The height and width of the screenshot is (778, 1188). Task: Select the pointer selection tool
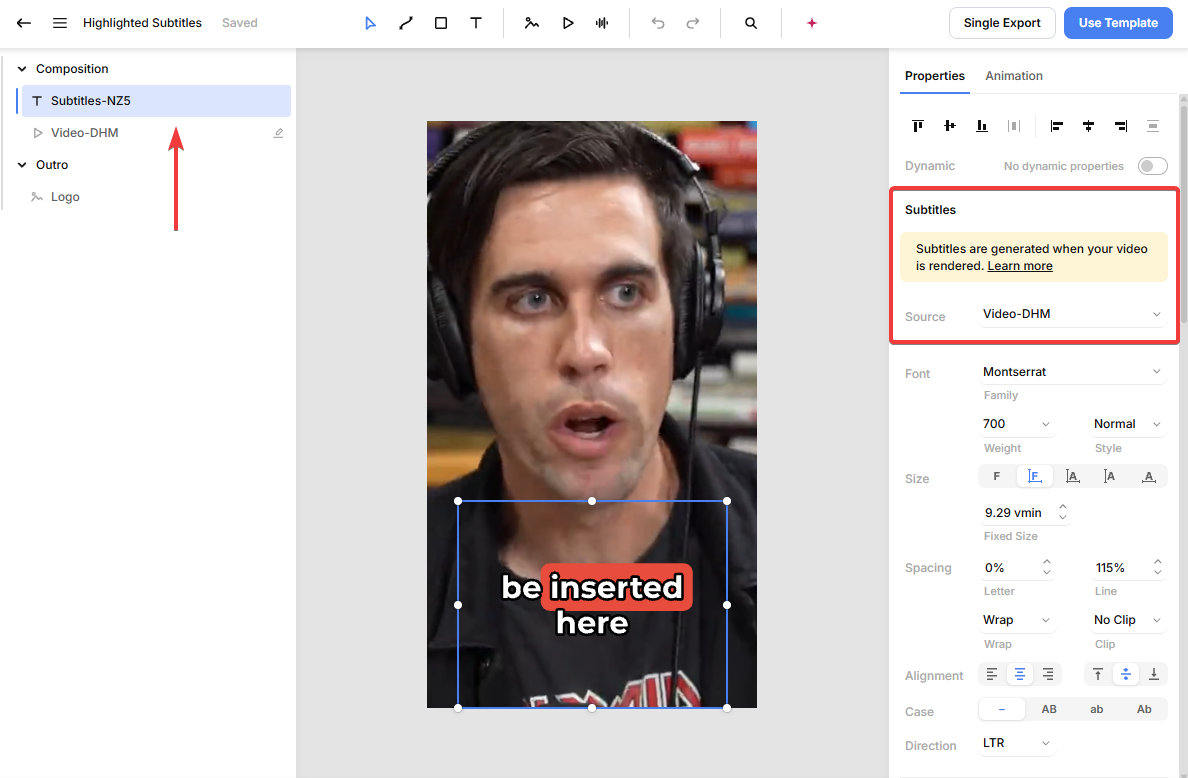pyautogui.click(x=370, y=23)
